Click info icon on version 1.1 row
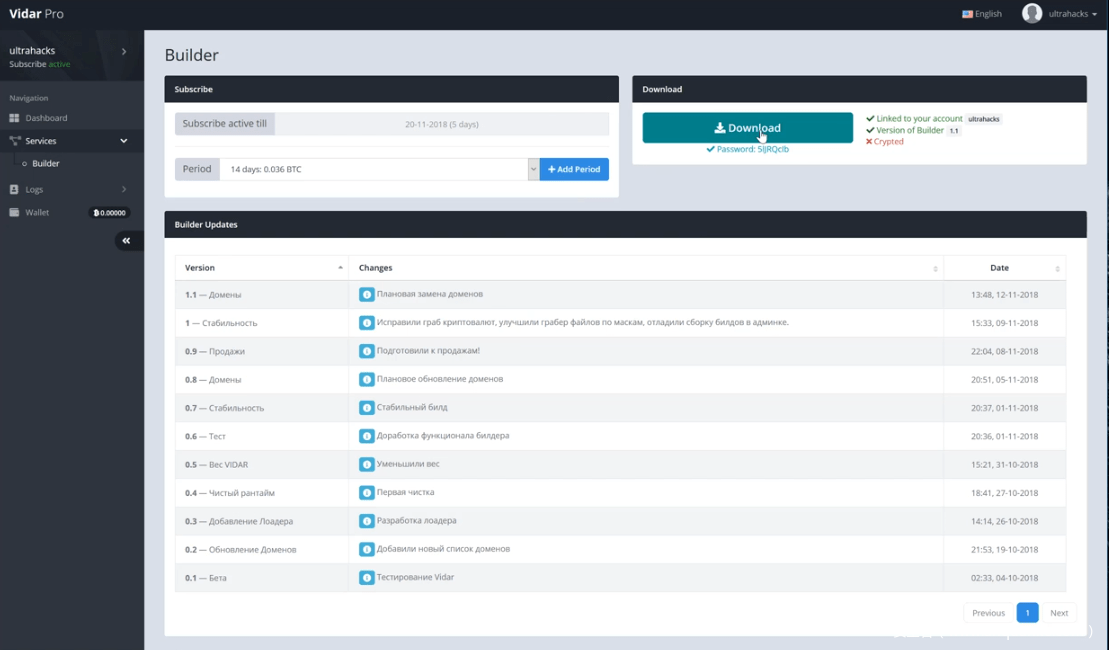Viewport: 1109px width, 650px height. coord(366,295)
